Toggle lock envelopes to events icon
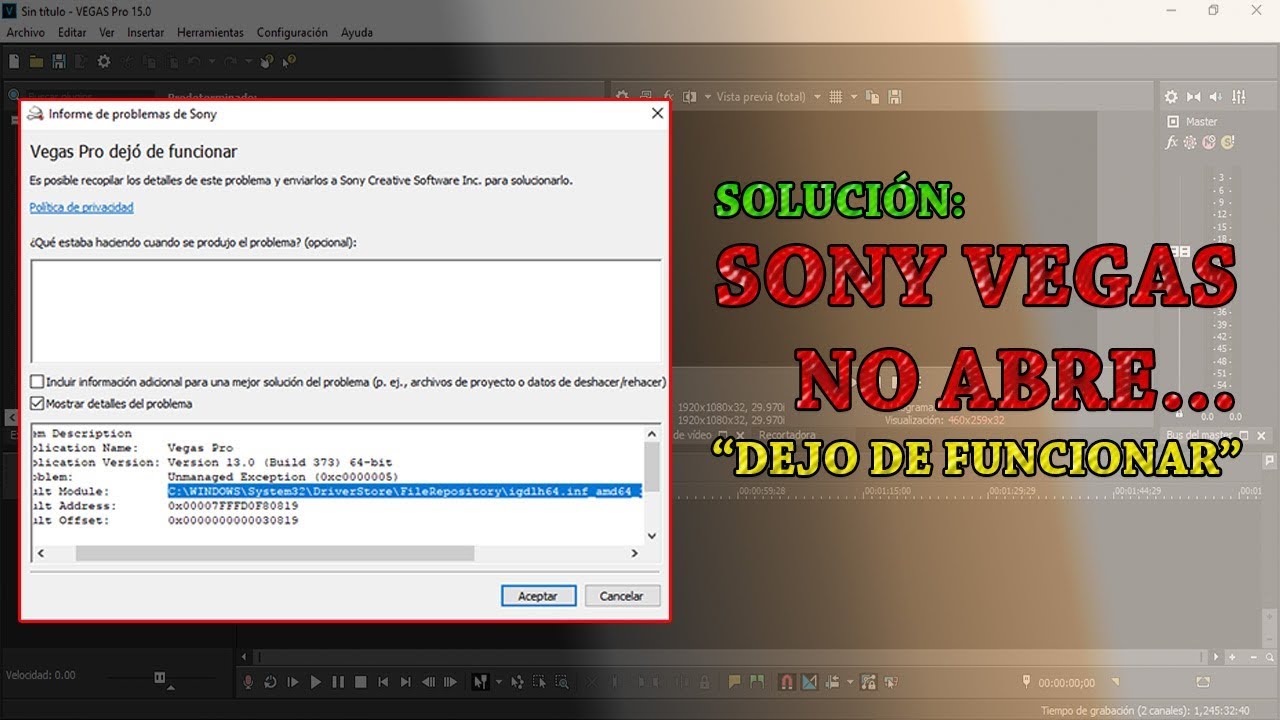The width and height of the screenshot is (1280, 720). [866, 682]
